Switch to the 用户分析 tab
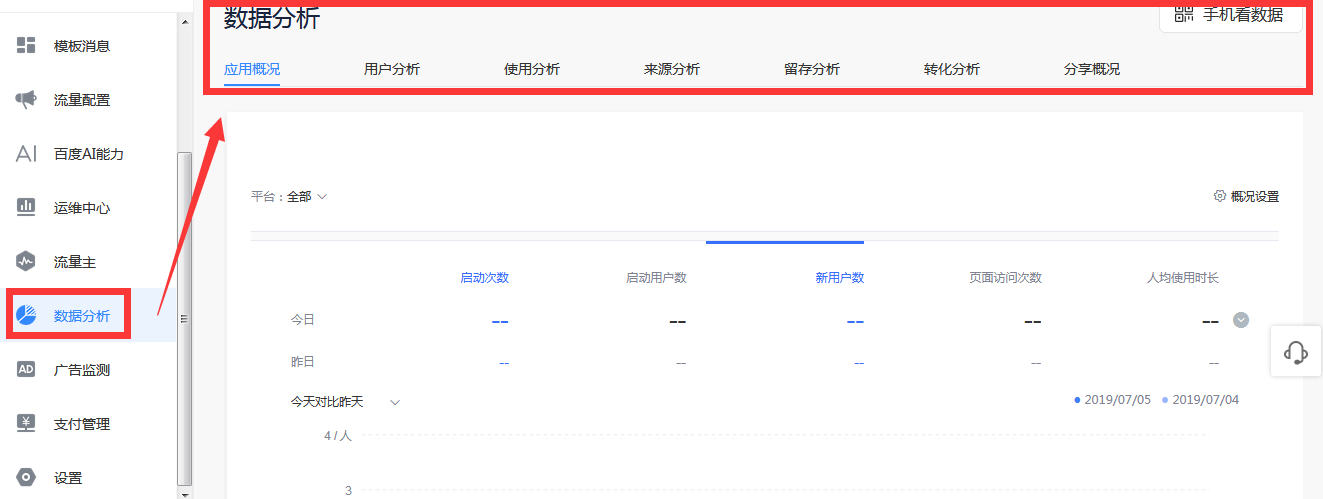Screen dimensions: 1323x499 click(x=392, y=69)
